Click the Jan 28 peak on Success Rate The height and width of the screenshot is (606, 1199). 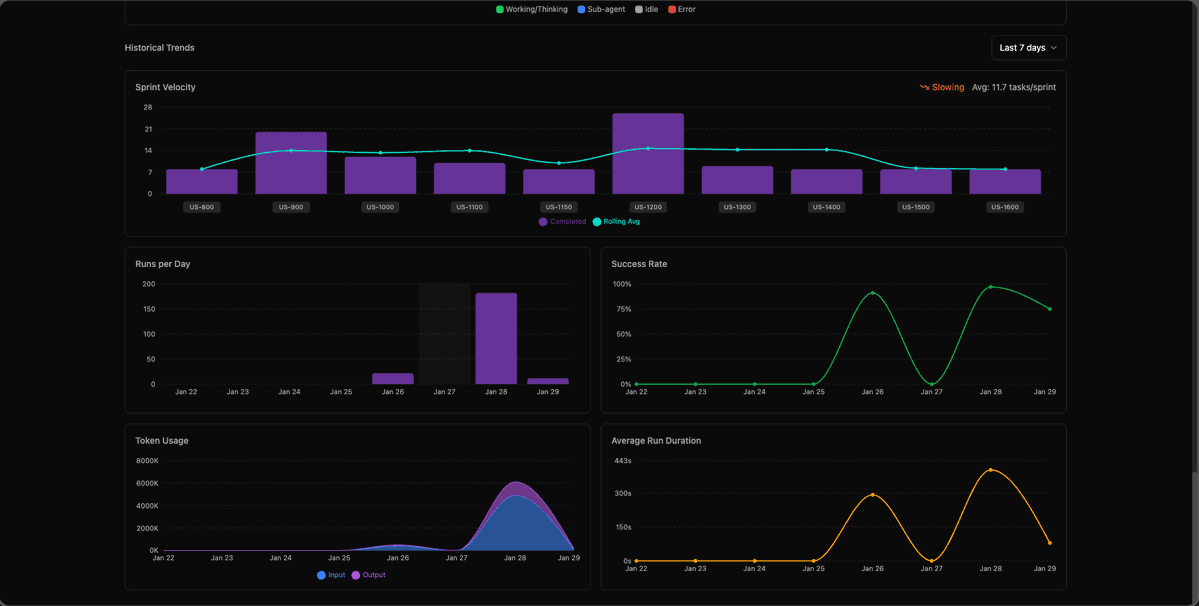click(992, 286)
